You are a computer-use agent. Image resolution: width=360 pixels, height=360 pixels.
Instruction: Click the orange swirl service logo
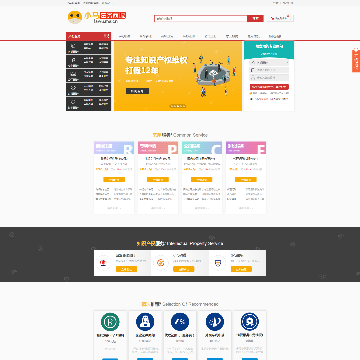click(x=161, y=263)
